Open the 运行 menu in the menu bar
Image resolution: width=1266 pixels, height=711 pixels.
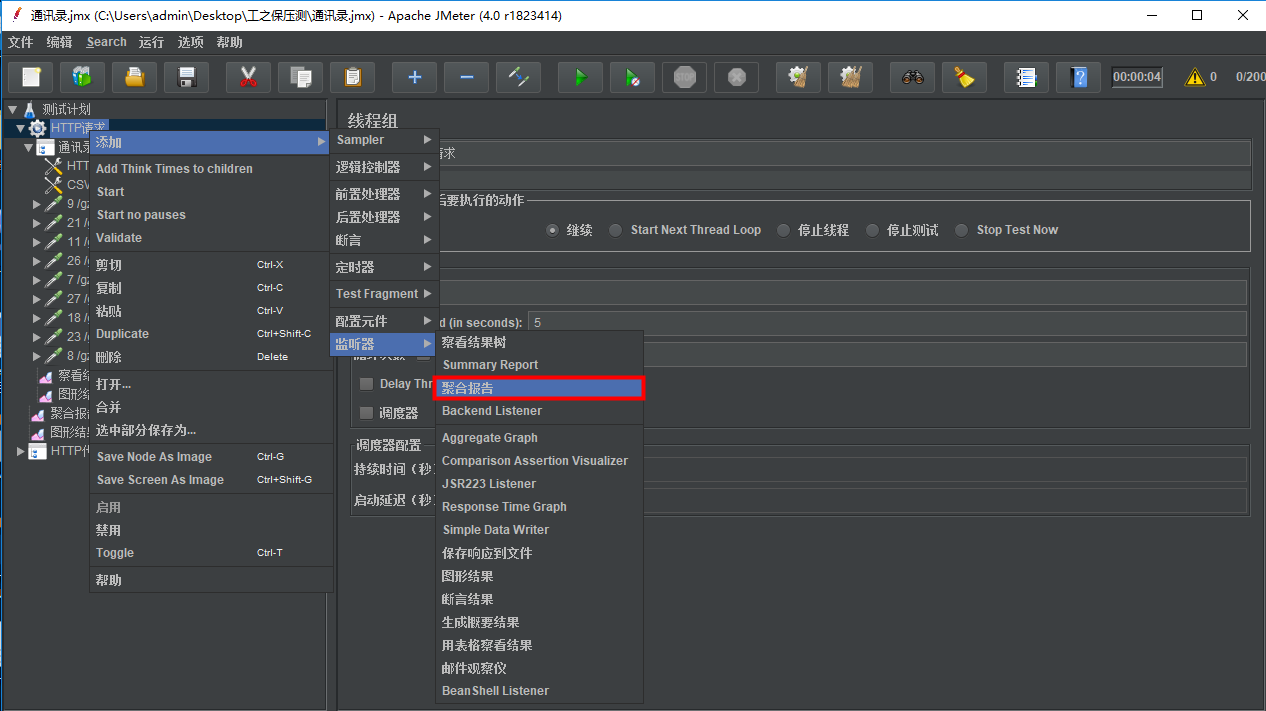[151, 42]
